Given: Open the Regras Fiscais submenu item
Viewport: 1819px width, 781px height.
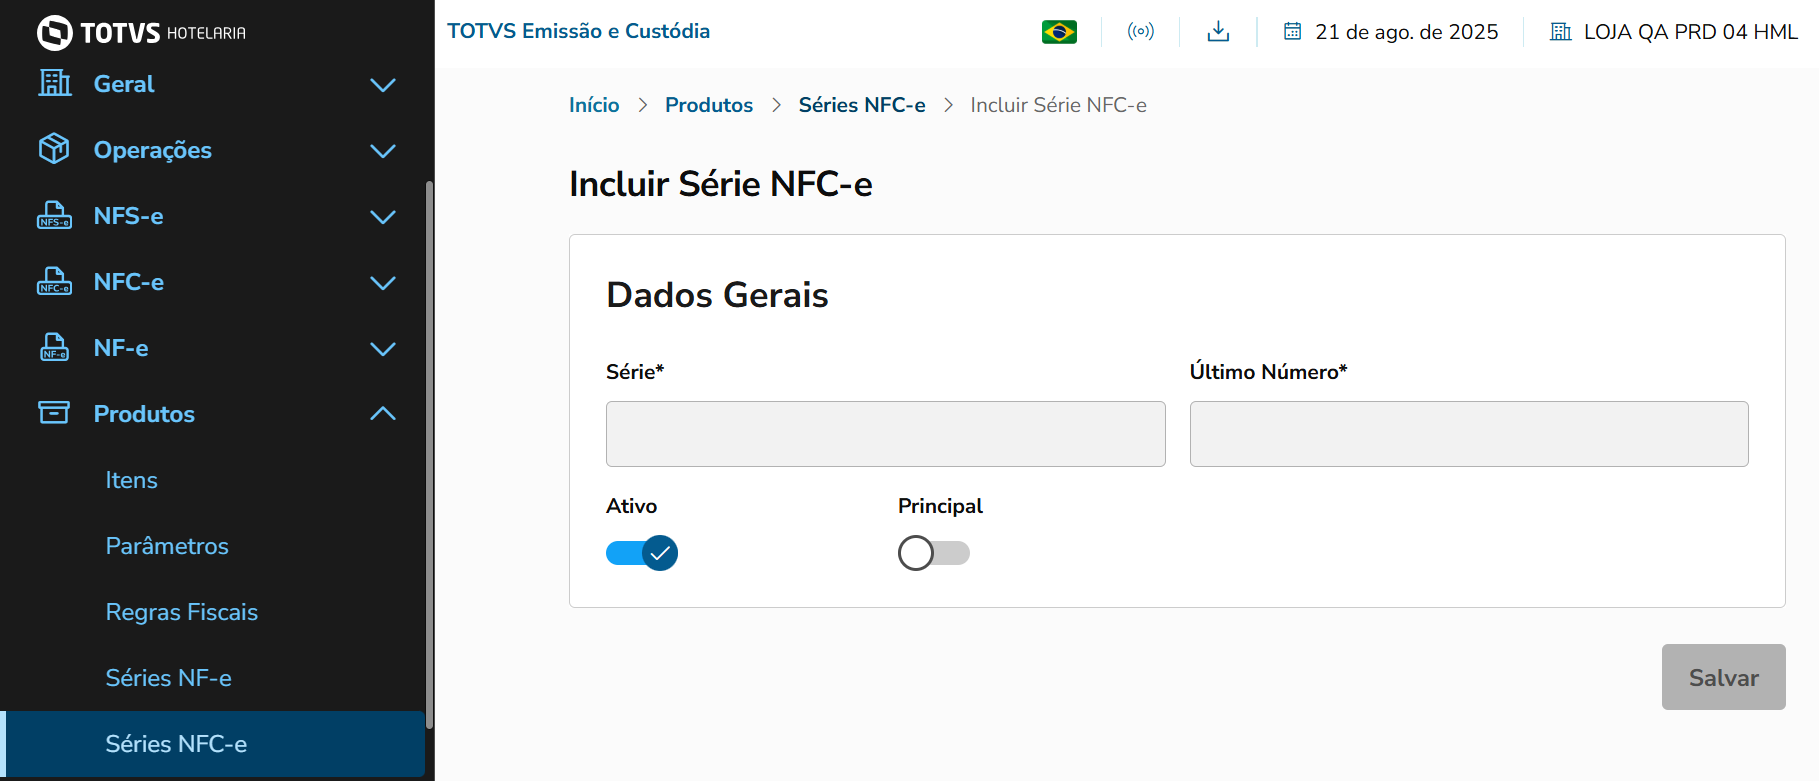Looking at the screenshot, I should coord(182,612).
